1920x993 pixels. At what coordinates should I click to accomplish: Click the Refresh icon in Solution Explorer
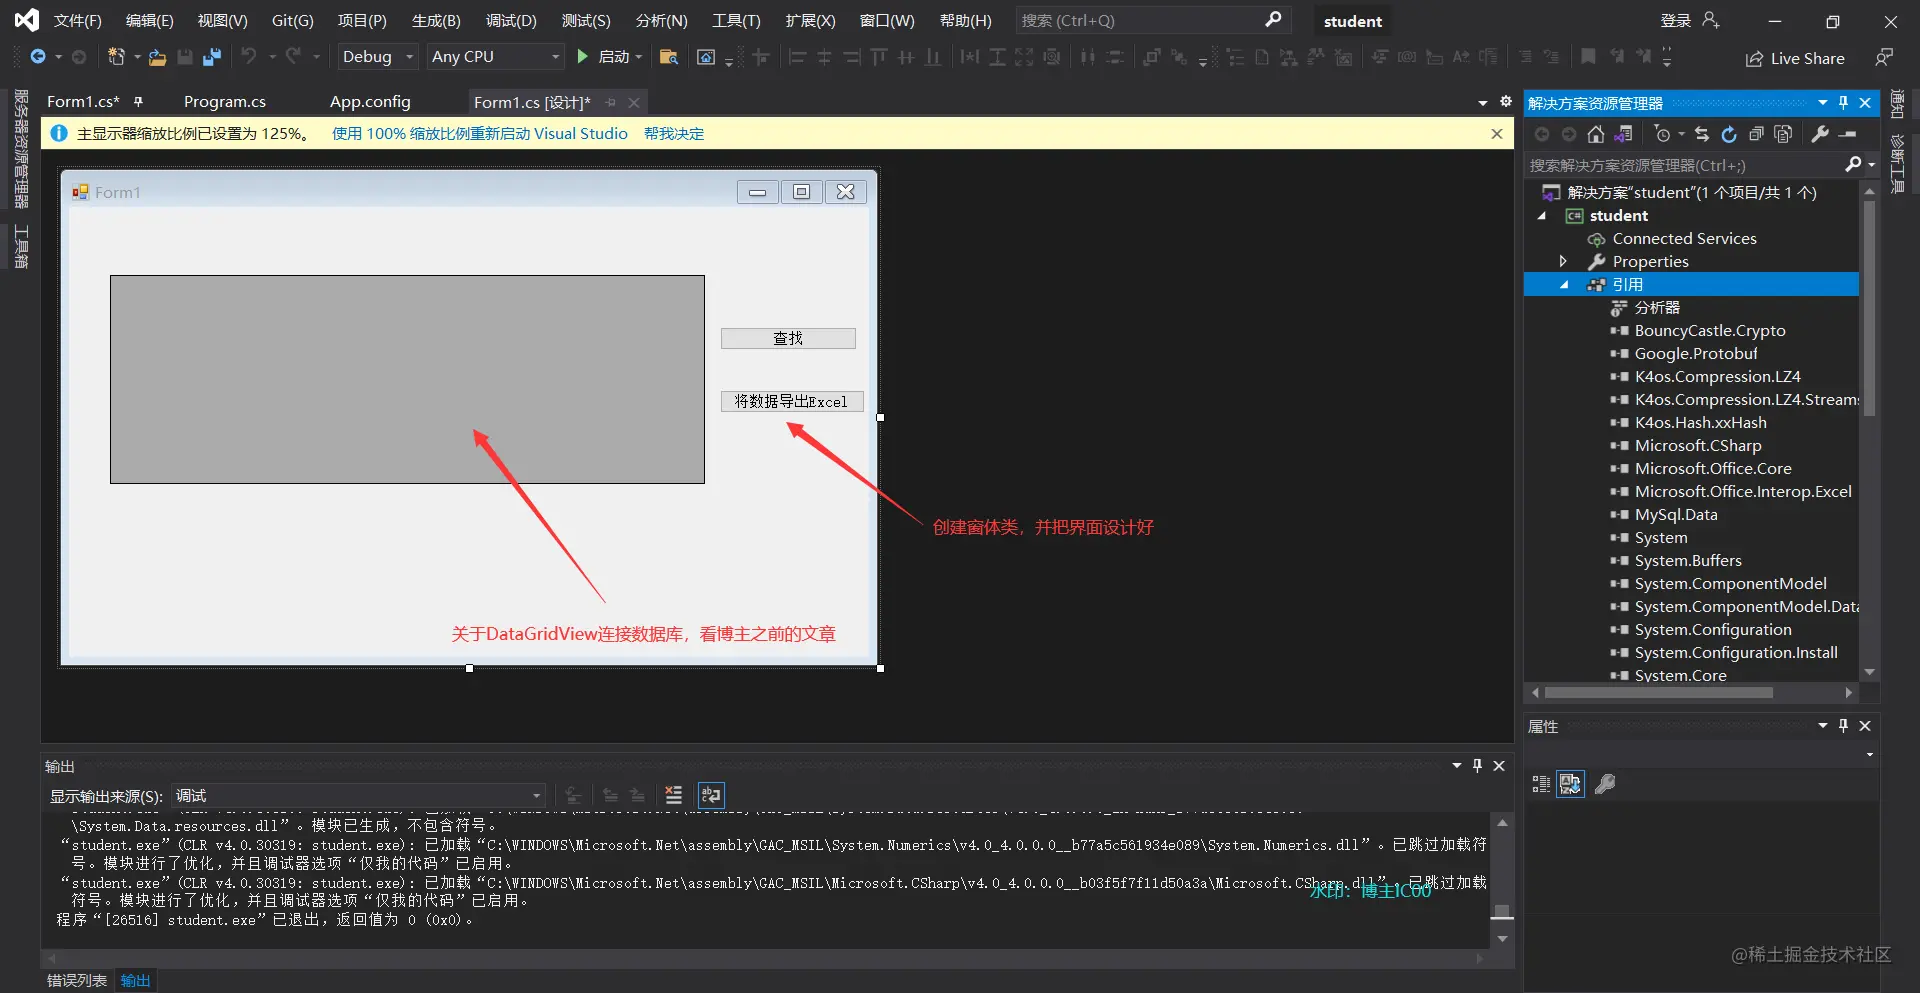pyautogui.click(x=1729, y=134)
